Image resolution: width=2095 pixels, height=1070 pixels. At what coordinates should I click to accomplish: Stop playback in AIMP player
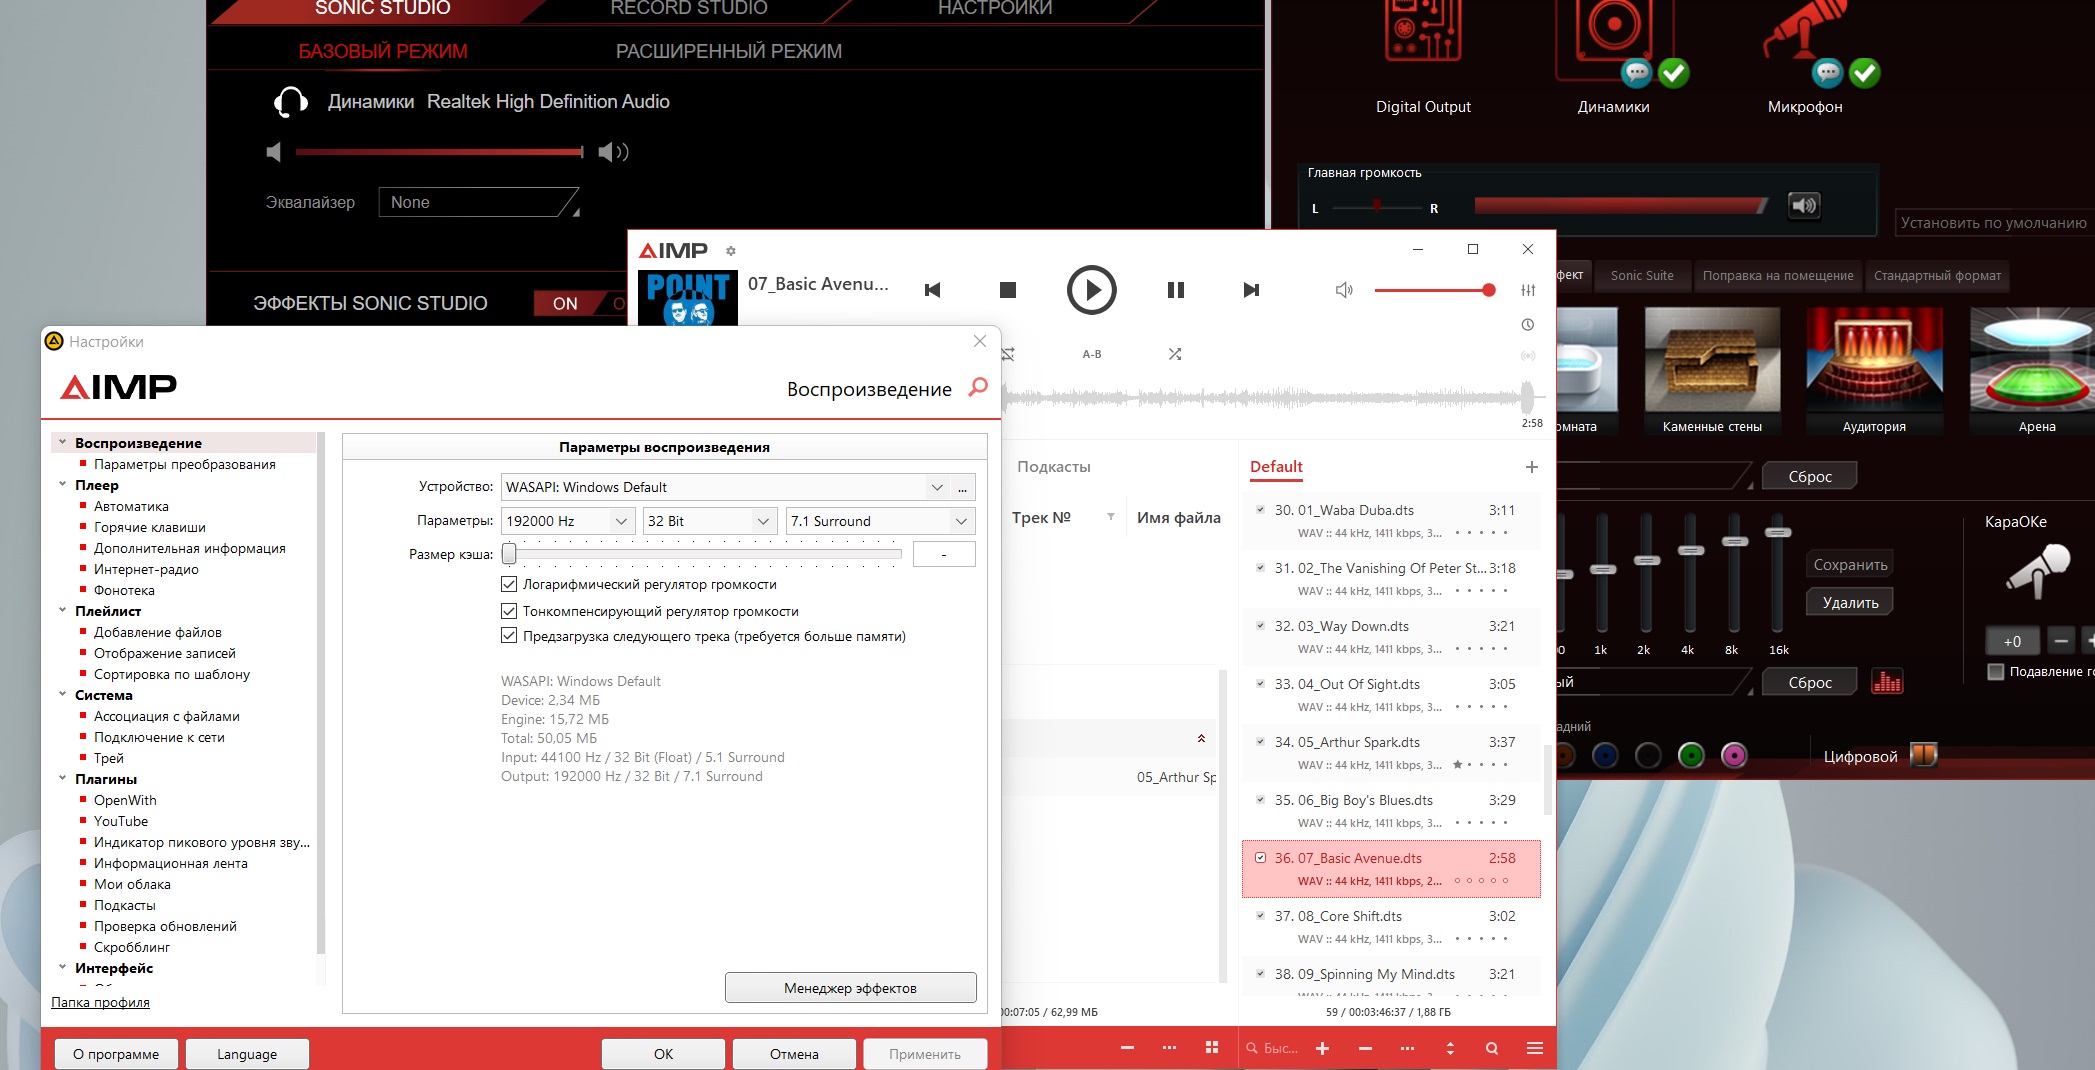(x=1008, y=290)
